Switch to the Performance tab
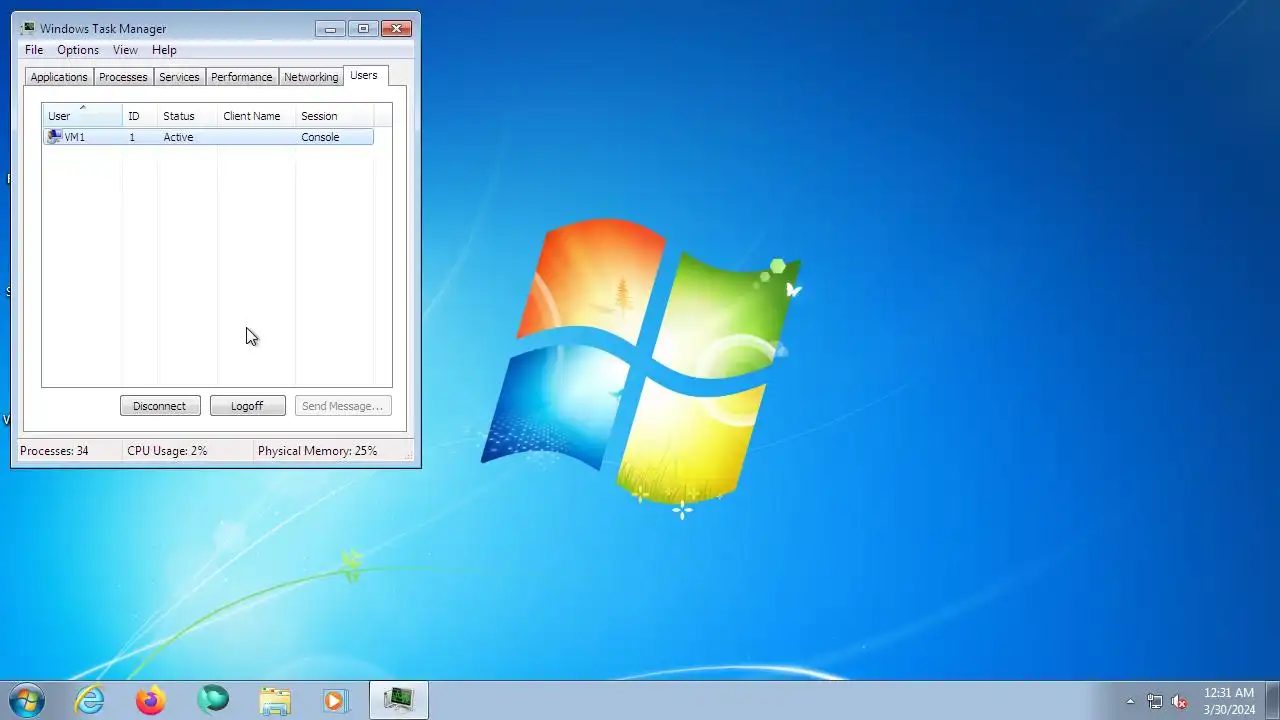Image resolution: width=1280 pixels, height=720 pixels. pos(241,77)
